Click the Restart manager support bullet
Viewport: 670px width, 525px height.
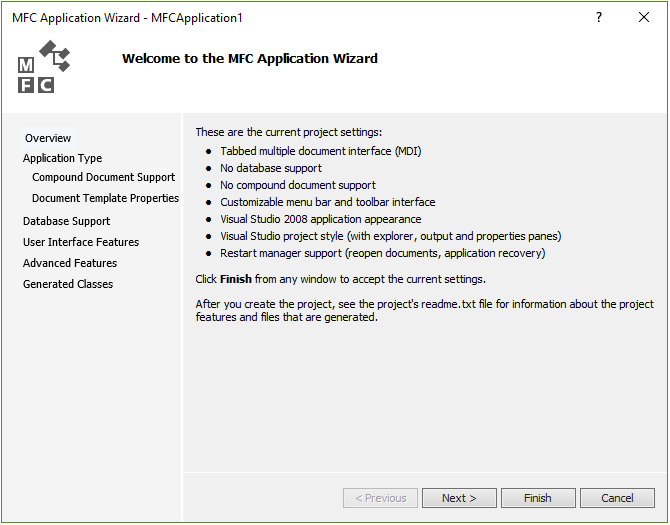[x=383, y=253]
